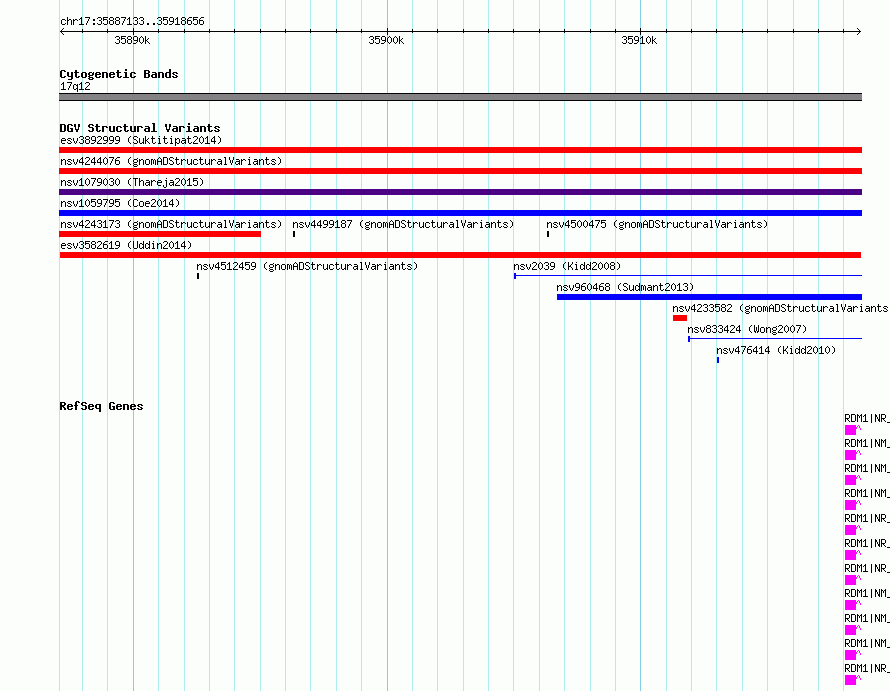Click the RefSeq Genes track title
The image size is (890, 691).
(x=102, y=406)
